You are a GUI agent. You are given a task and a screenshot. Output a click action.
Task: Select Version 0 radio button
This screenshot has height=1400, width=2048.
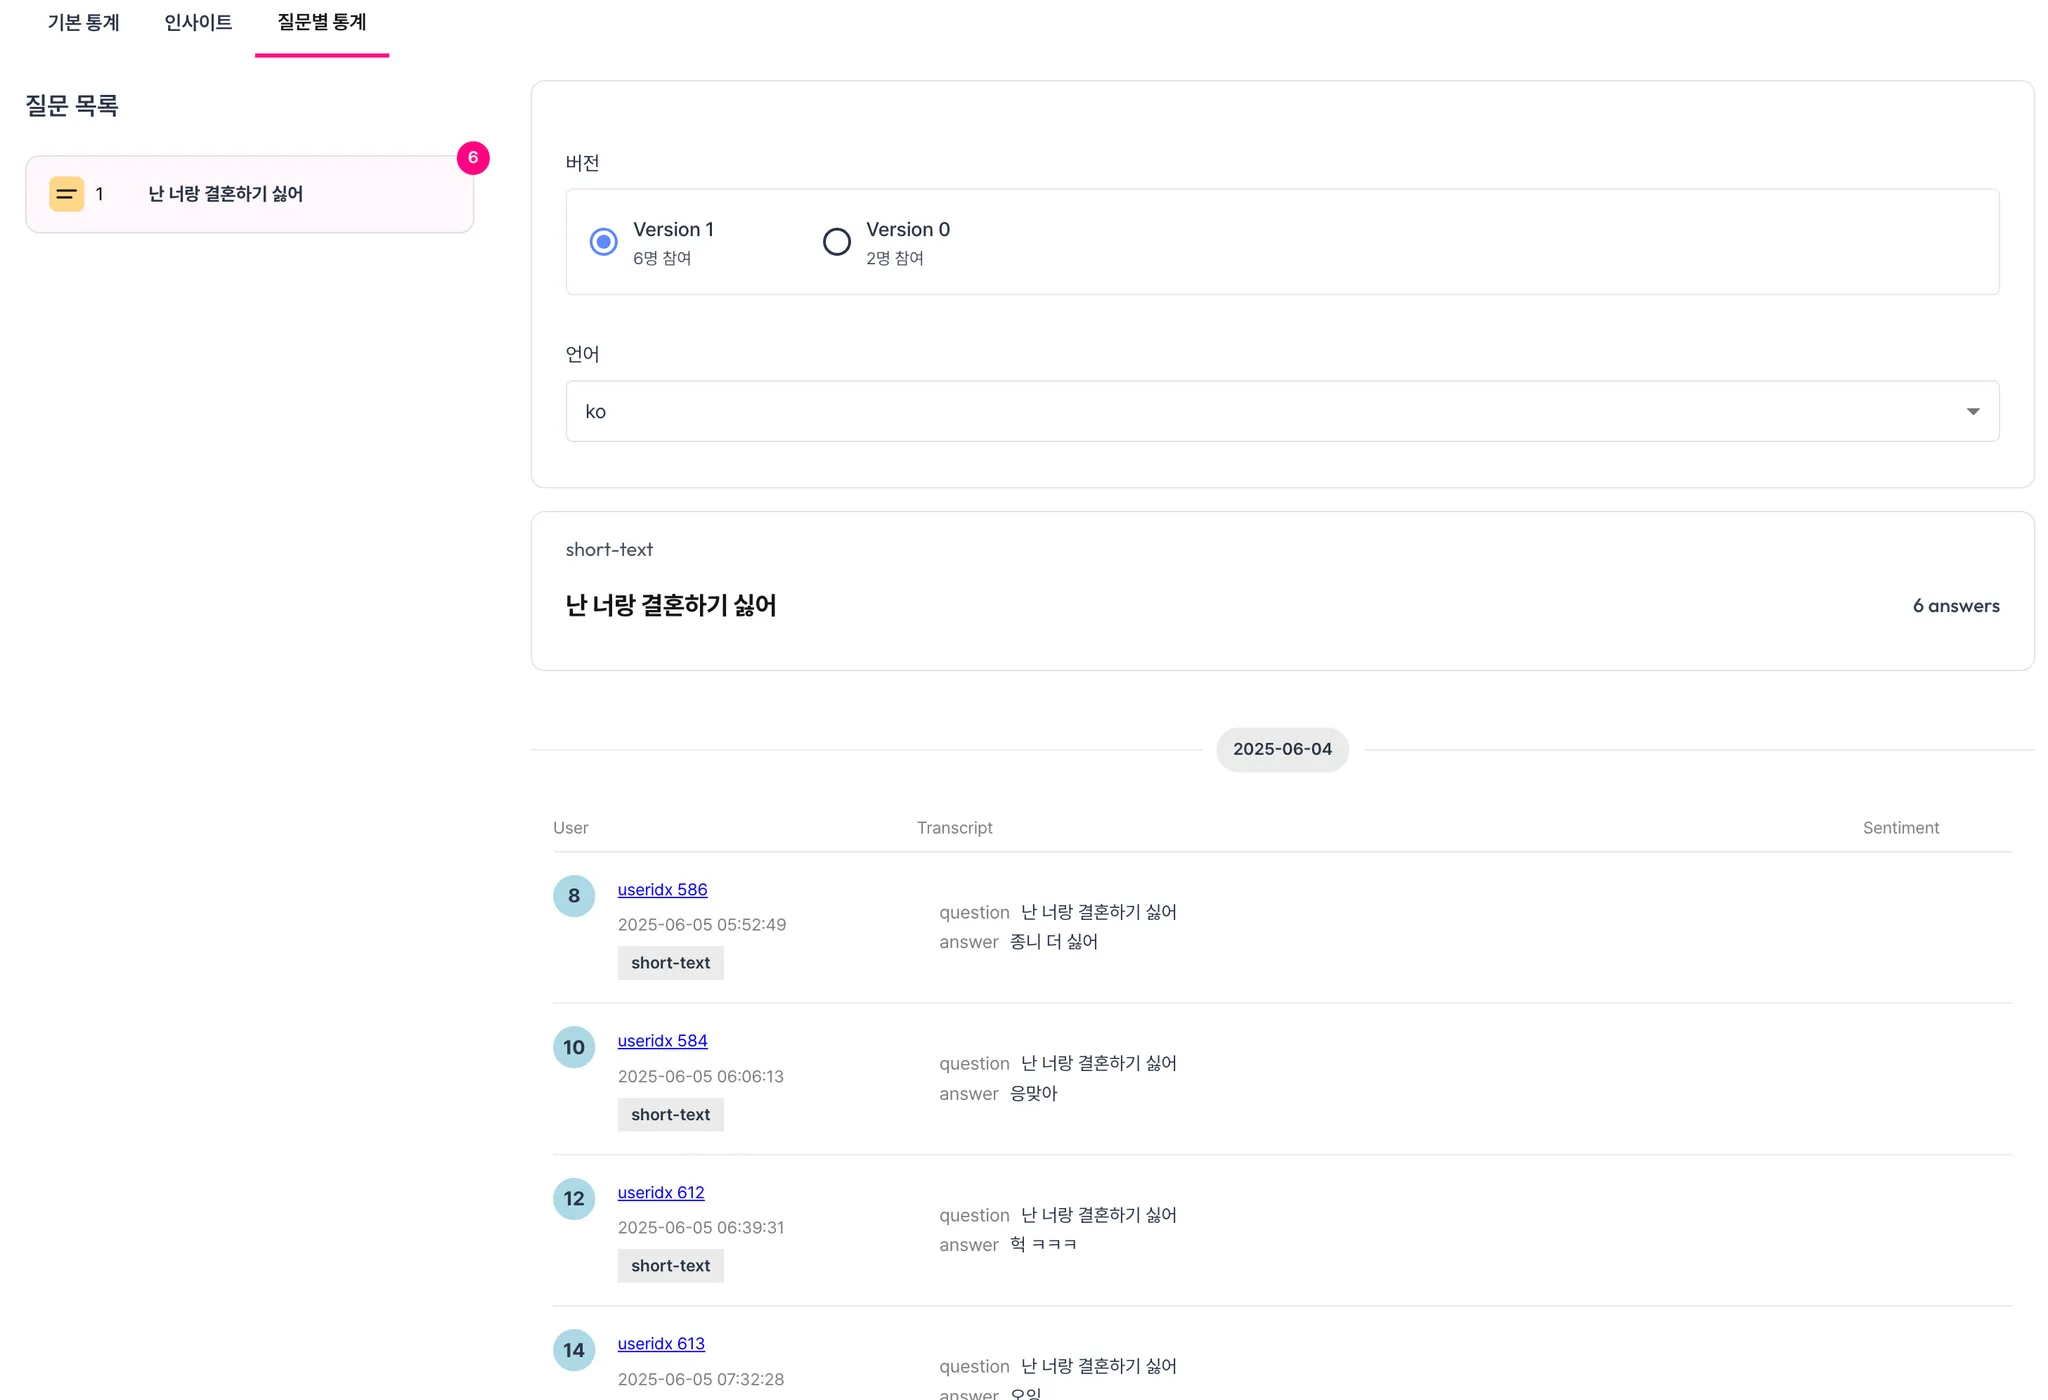pos(837,242)
